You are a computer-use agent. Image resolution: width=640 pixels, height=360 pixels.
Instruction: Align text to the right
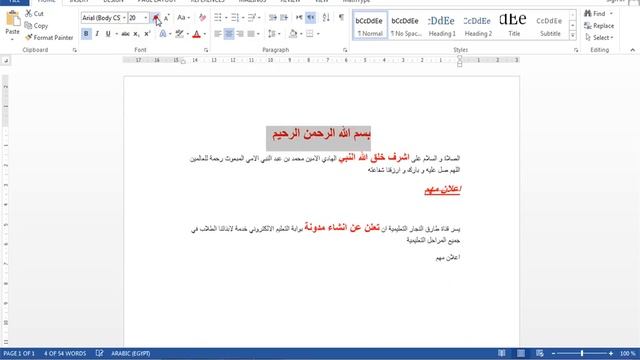click(240, 34)
